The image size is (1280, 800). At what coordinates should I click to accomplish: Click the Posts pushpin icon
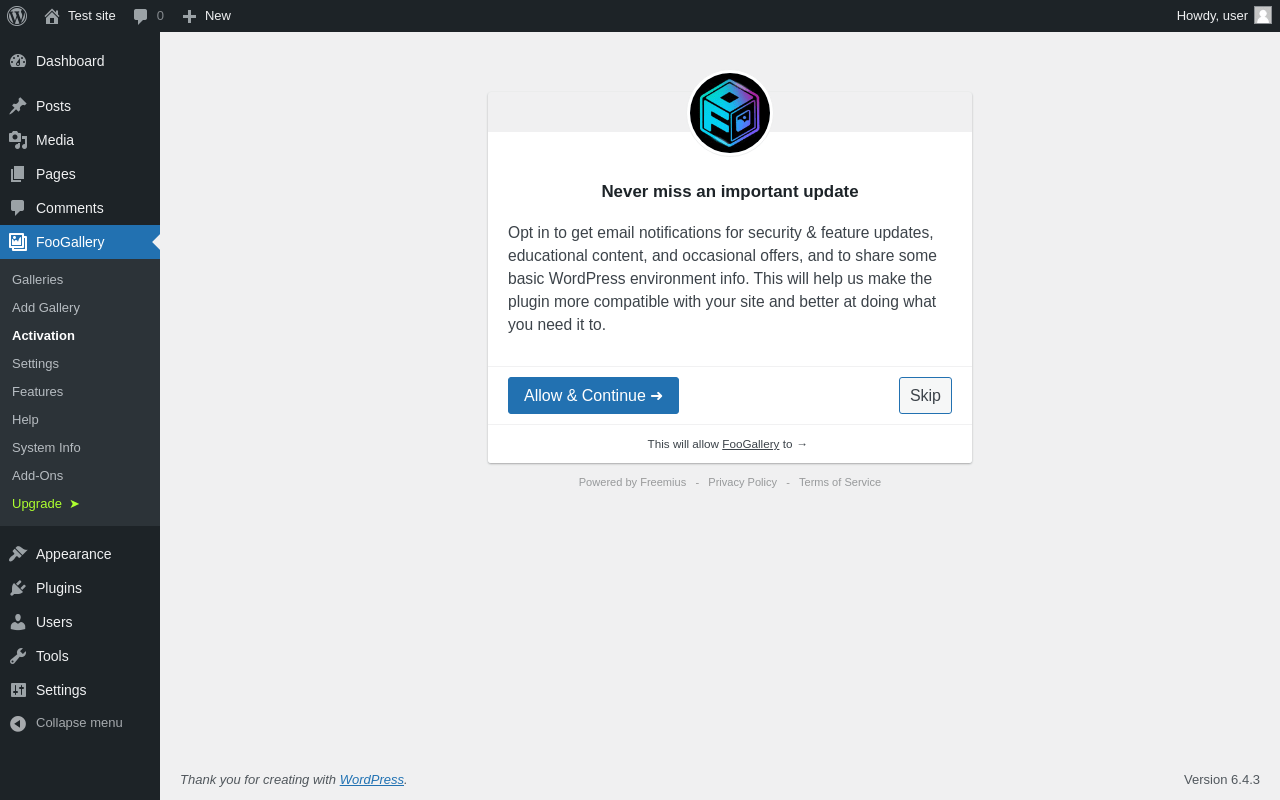(18, 106)
